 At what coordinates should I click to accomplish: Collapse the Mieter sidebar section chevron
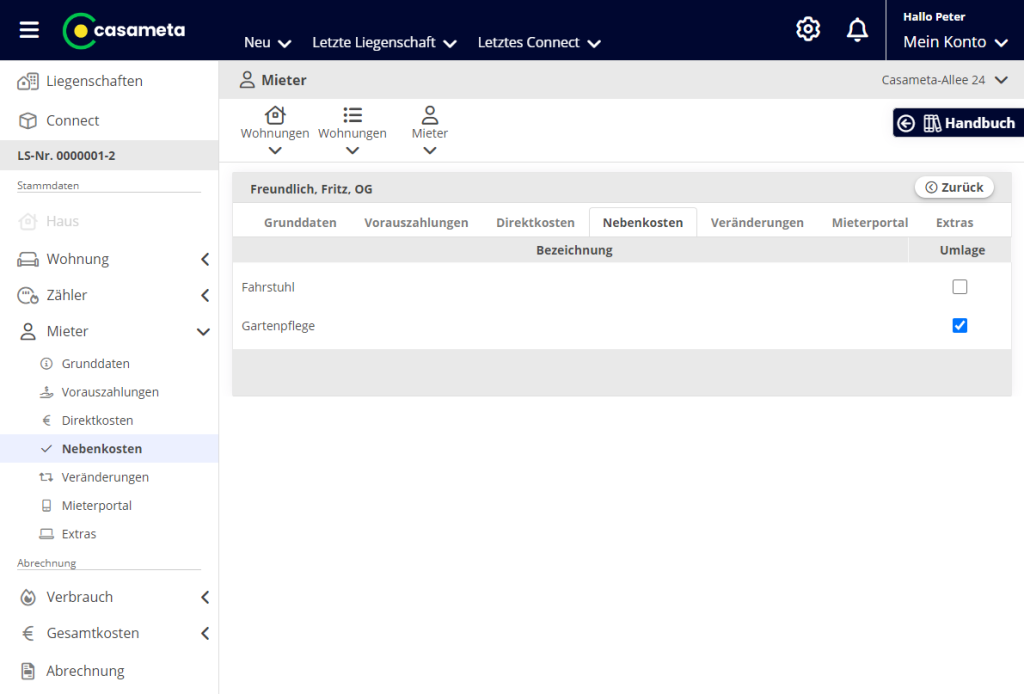coord(204,332)
